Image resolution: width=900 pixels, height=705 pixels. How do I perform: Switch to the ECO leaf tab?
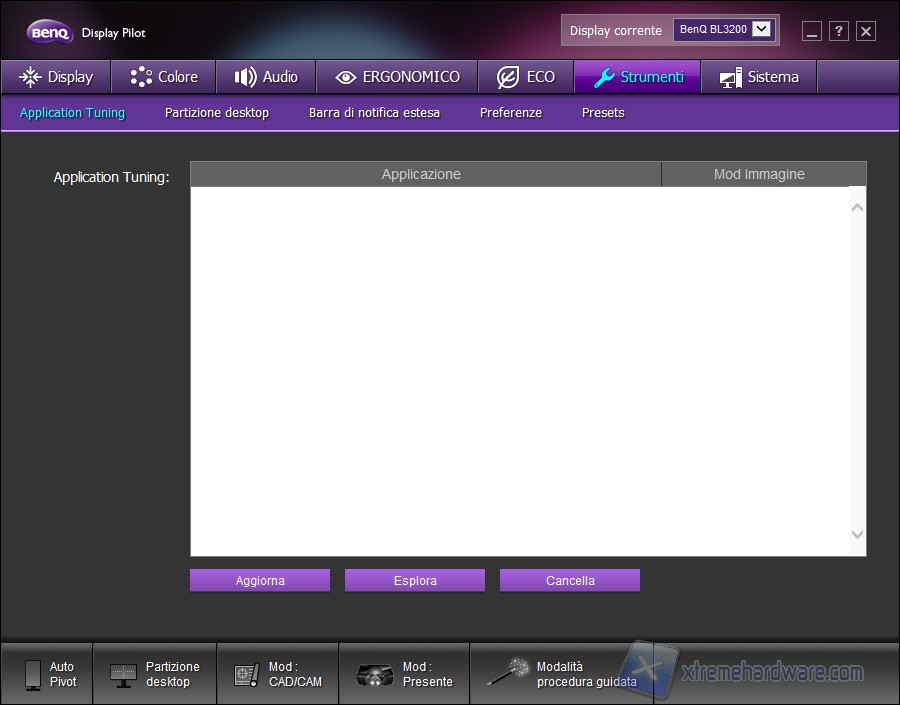525,77
